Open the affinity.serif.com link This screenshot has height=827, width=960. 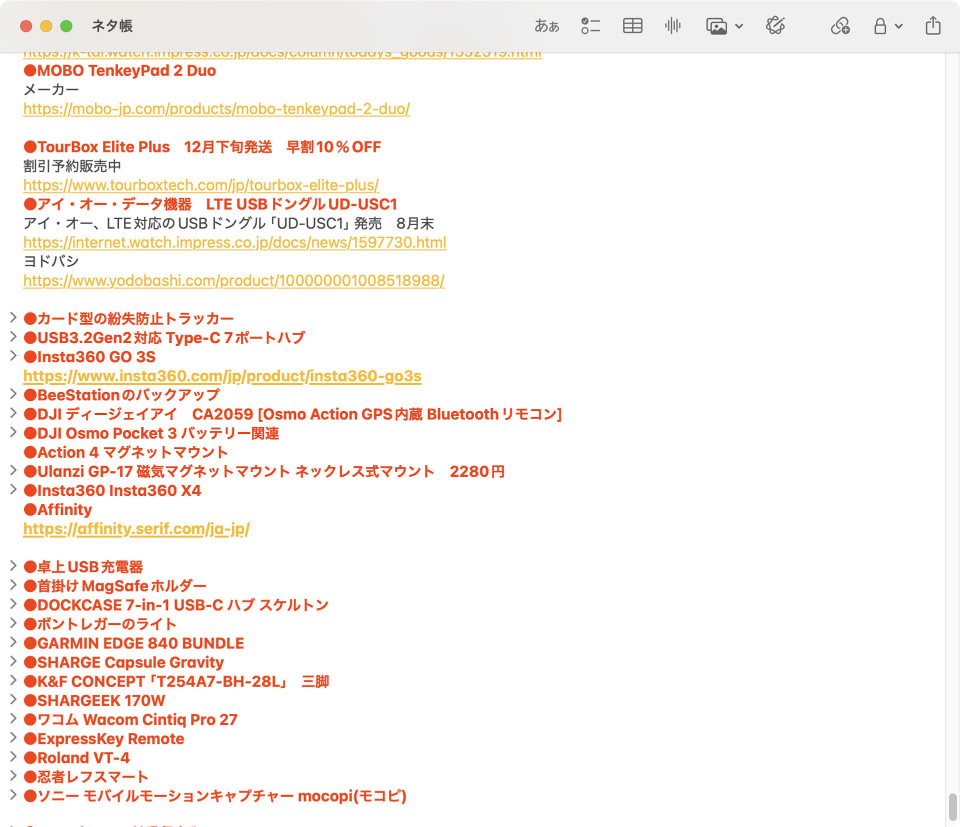pyautogui.click(x=137, y=529)
